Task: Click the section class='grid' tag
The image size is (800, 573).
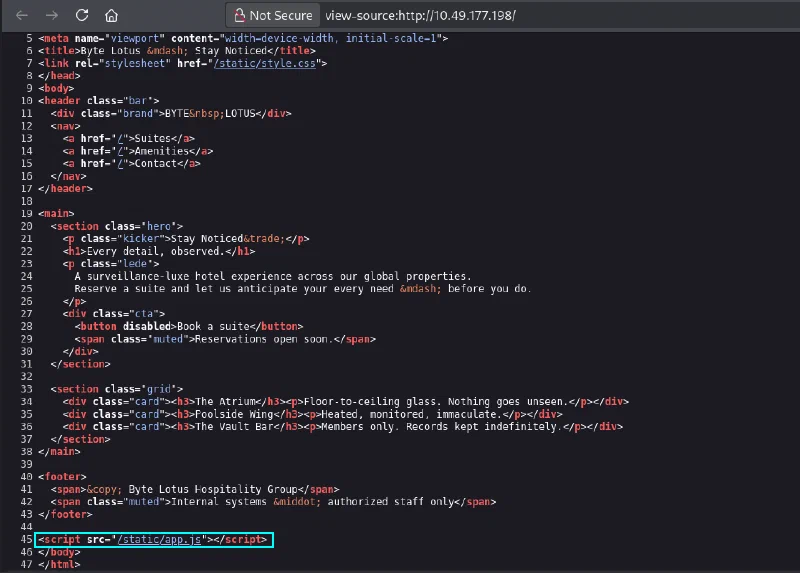Action: point(116,389)
